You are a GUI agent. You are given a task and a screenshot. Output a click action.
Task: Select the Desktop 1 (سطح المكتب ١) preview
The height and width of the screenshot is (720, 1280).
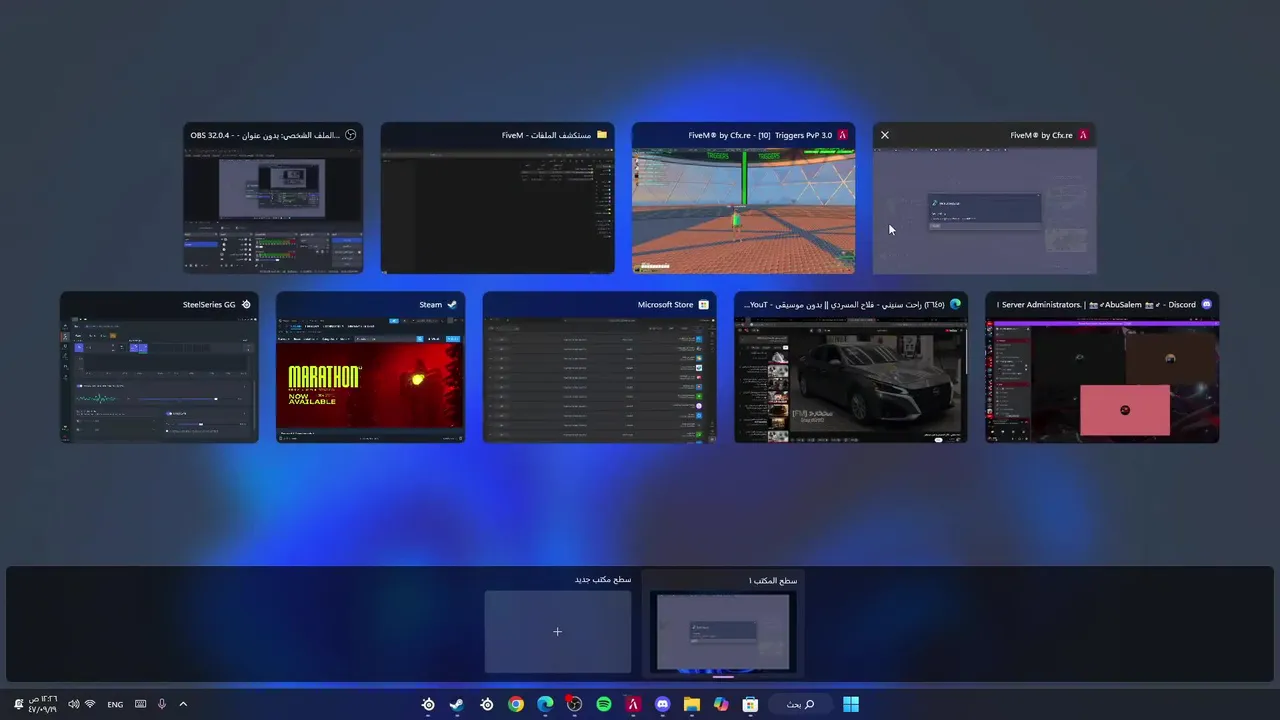tap(723, 631)
